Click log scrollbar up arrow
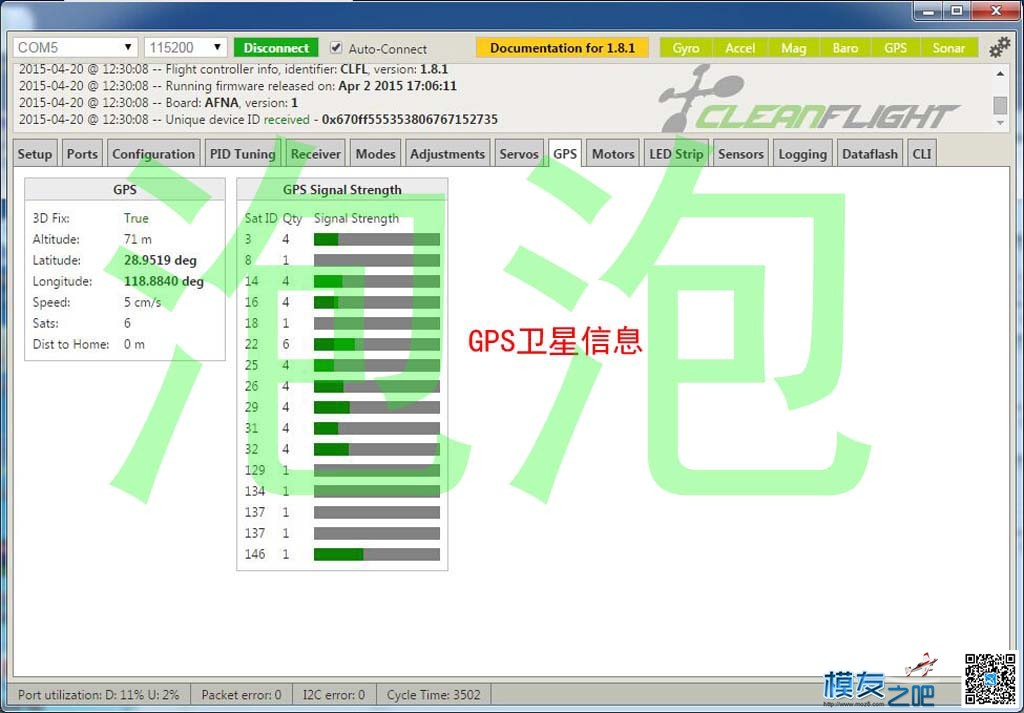Image resolution: width=1024 pixels, height=713 pixels. click(x=1000, y=74)
